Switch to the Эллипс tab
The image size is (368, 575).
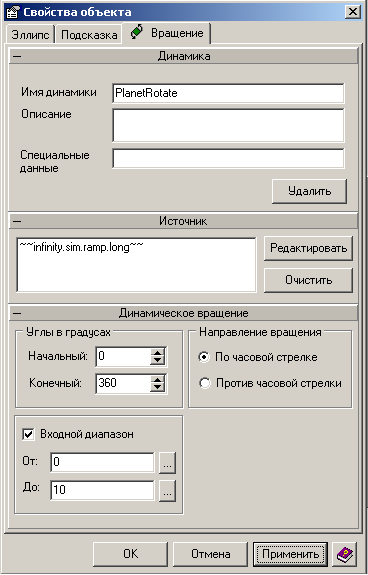point(30,35)
